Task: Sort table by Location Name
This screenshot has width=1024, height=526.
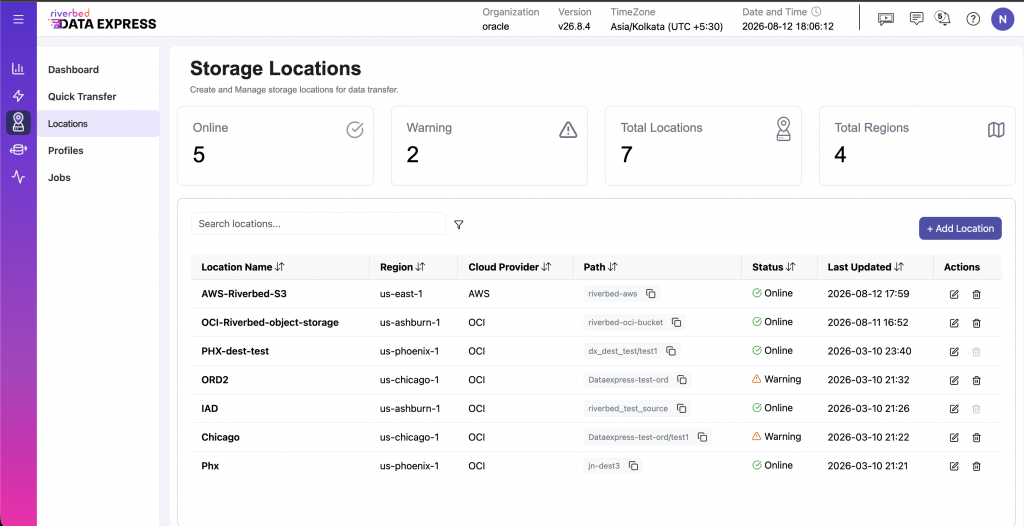Action: [x=280, y=267]
